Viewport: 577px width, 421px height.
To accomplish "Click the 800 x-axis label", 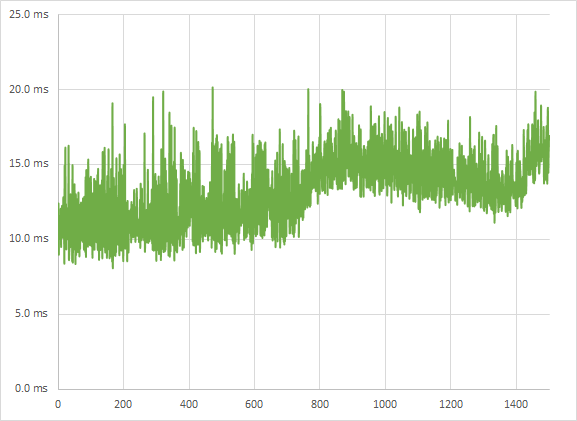I will coord(320,404).
